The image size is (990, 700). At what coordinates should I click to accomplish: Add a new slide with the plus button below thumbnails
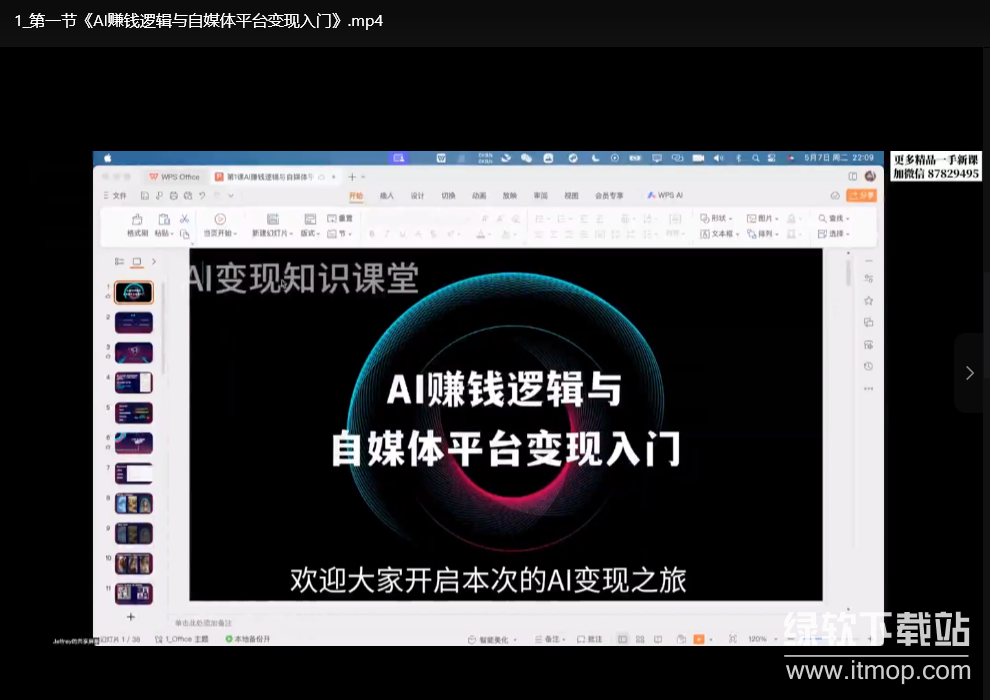pyautogui.click(x=130, y=617)
